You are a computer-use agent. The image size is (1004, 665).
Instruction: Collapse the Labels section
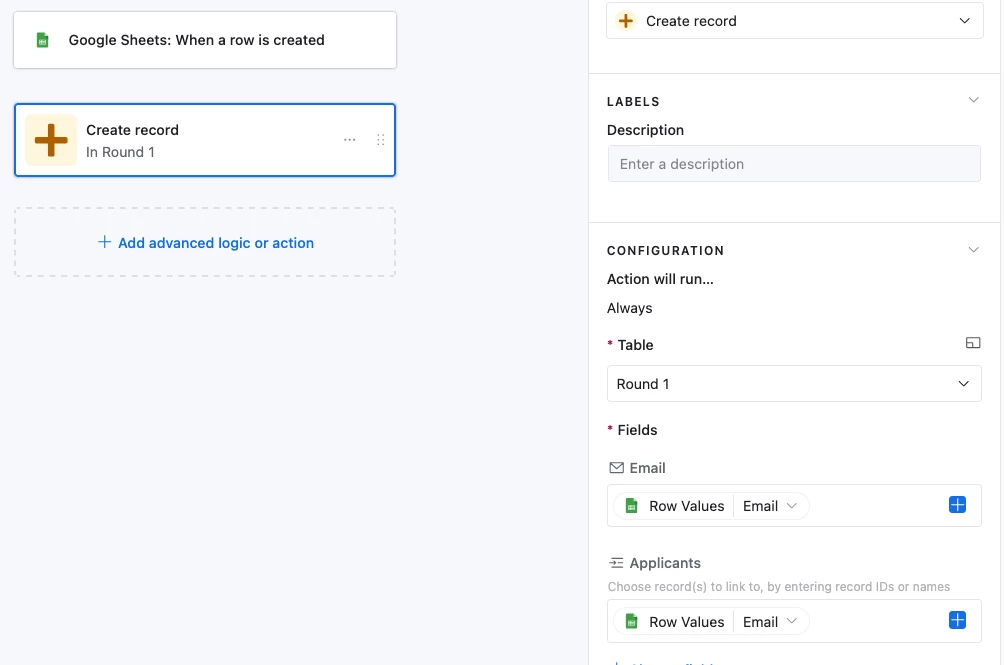[x=973, y=100]
